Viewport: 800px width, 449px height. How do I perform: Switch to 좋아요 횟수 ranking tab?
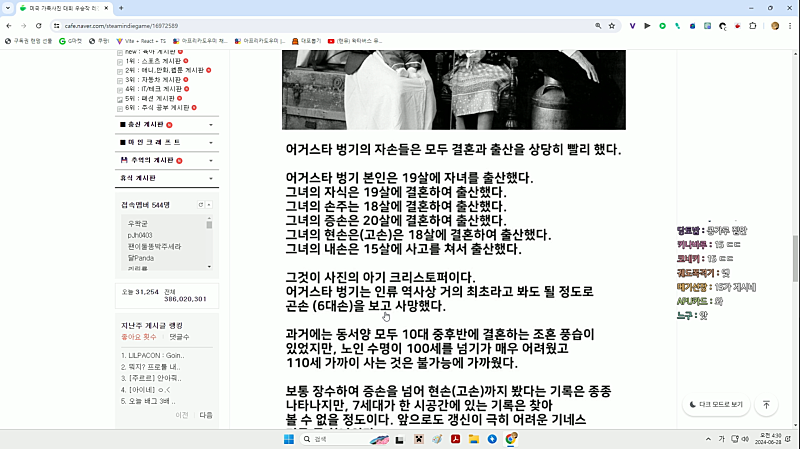pos(139,337)
